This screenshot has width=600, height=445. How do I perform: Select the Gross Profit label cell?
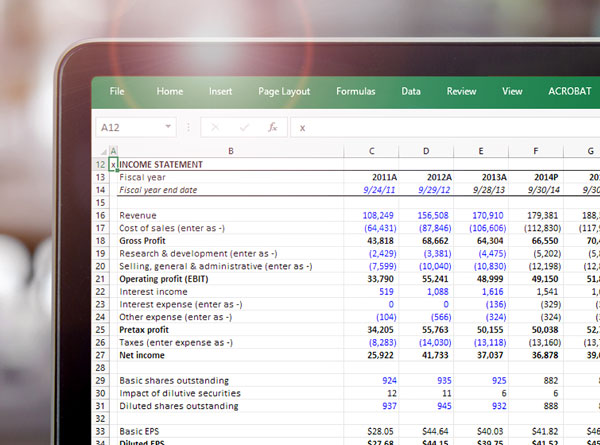[x=231, y=241]
